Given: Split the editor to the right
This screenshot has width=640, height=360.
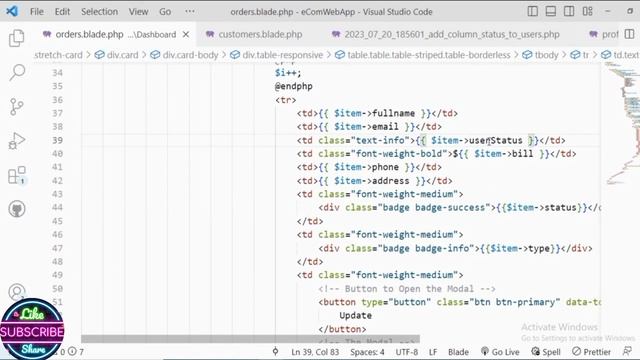Looking at the screenshot, I should [629, 34].
